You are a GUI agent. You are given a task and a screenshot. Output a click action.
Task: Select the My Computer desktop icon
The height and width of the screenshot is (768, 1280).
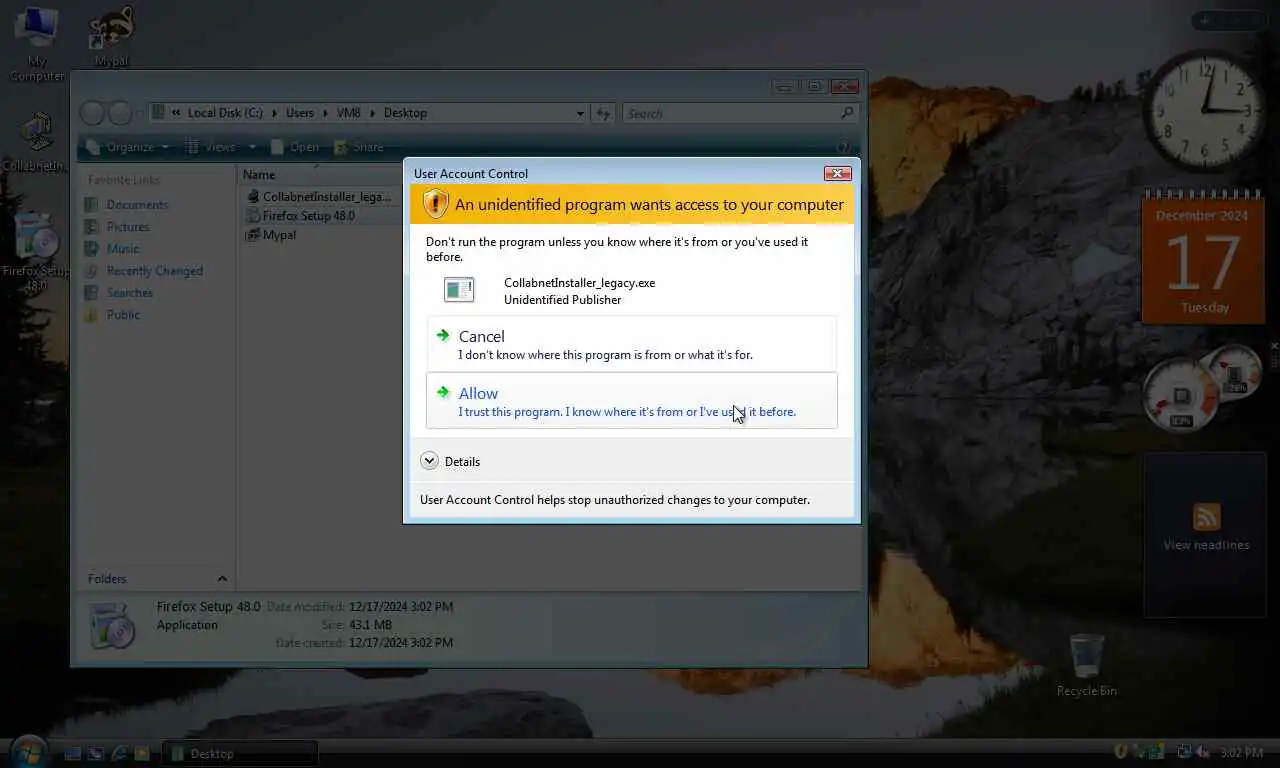(x=37, y=44)
